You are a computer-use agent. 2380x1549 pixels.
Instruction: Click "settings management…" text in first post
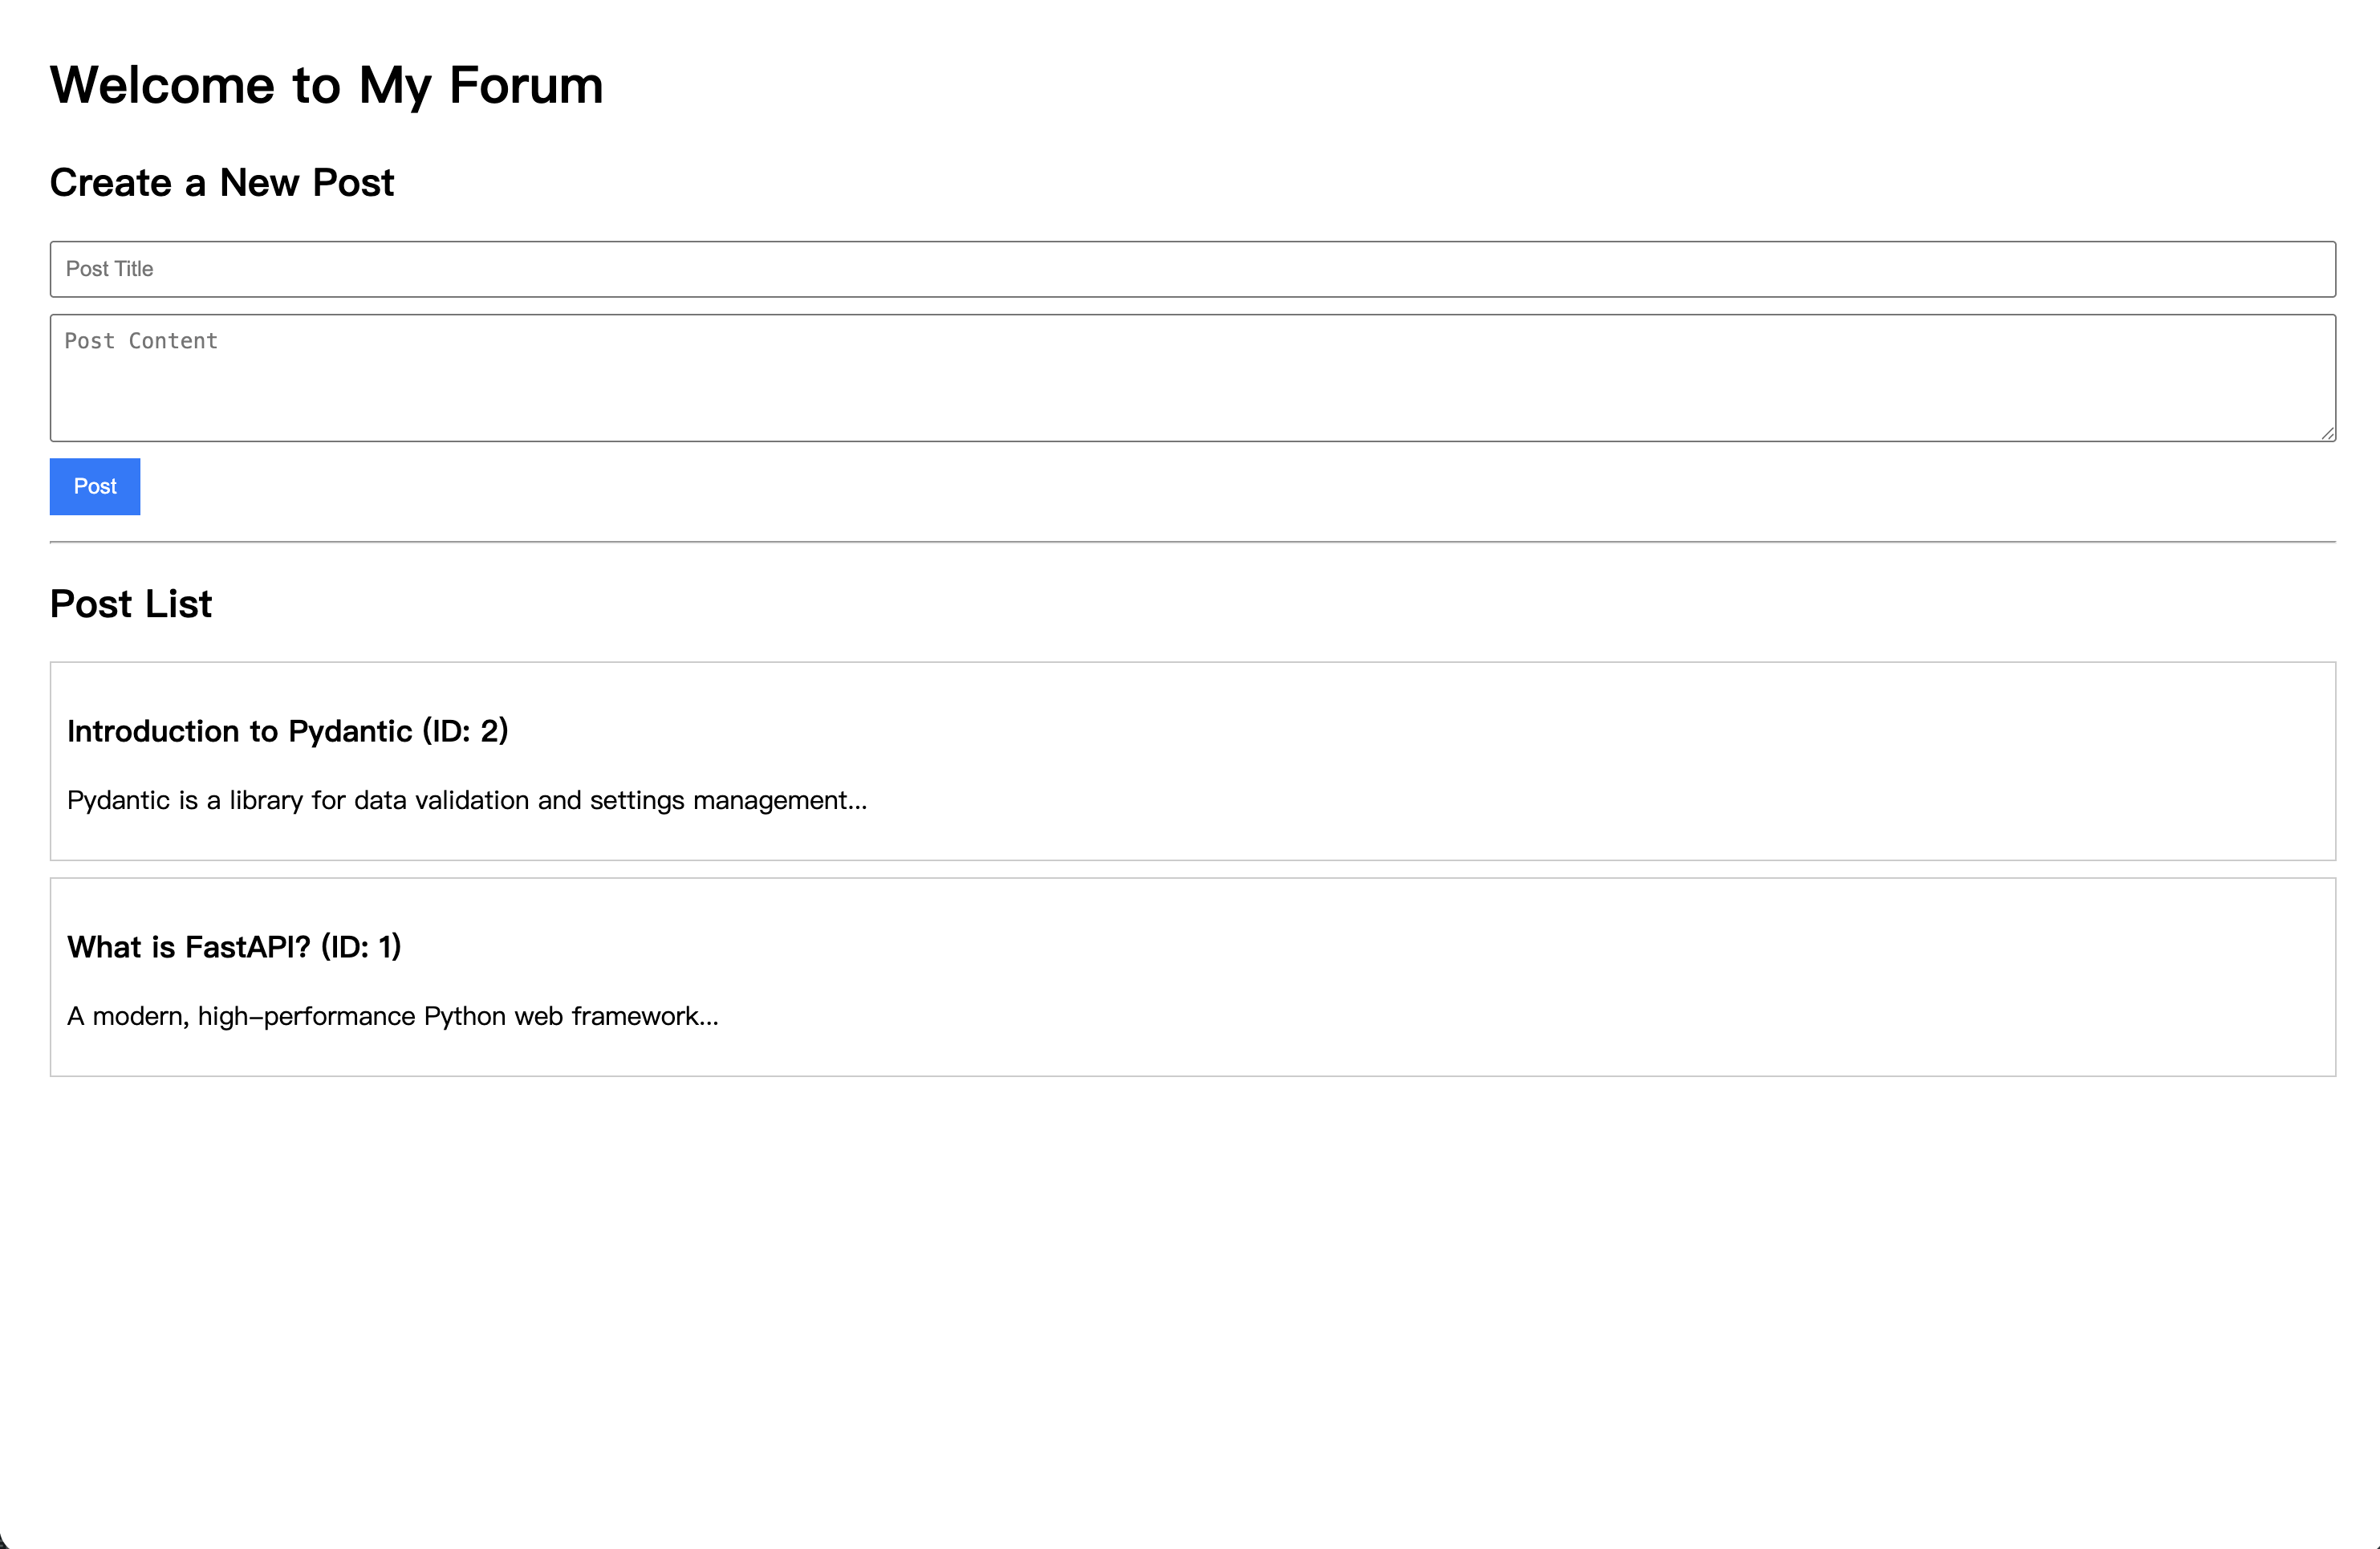[x=728, y=801]
